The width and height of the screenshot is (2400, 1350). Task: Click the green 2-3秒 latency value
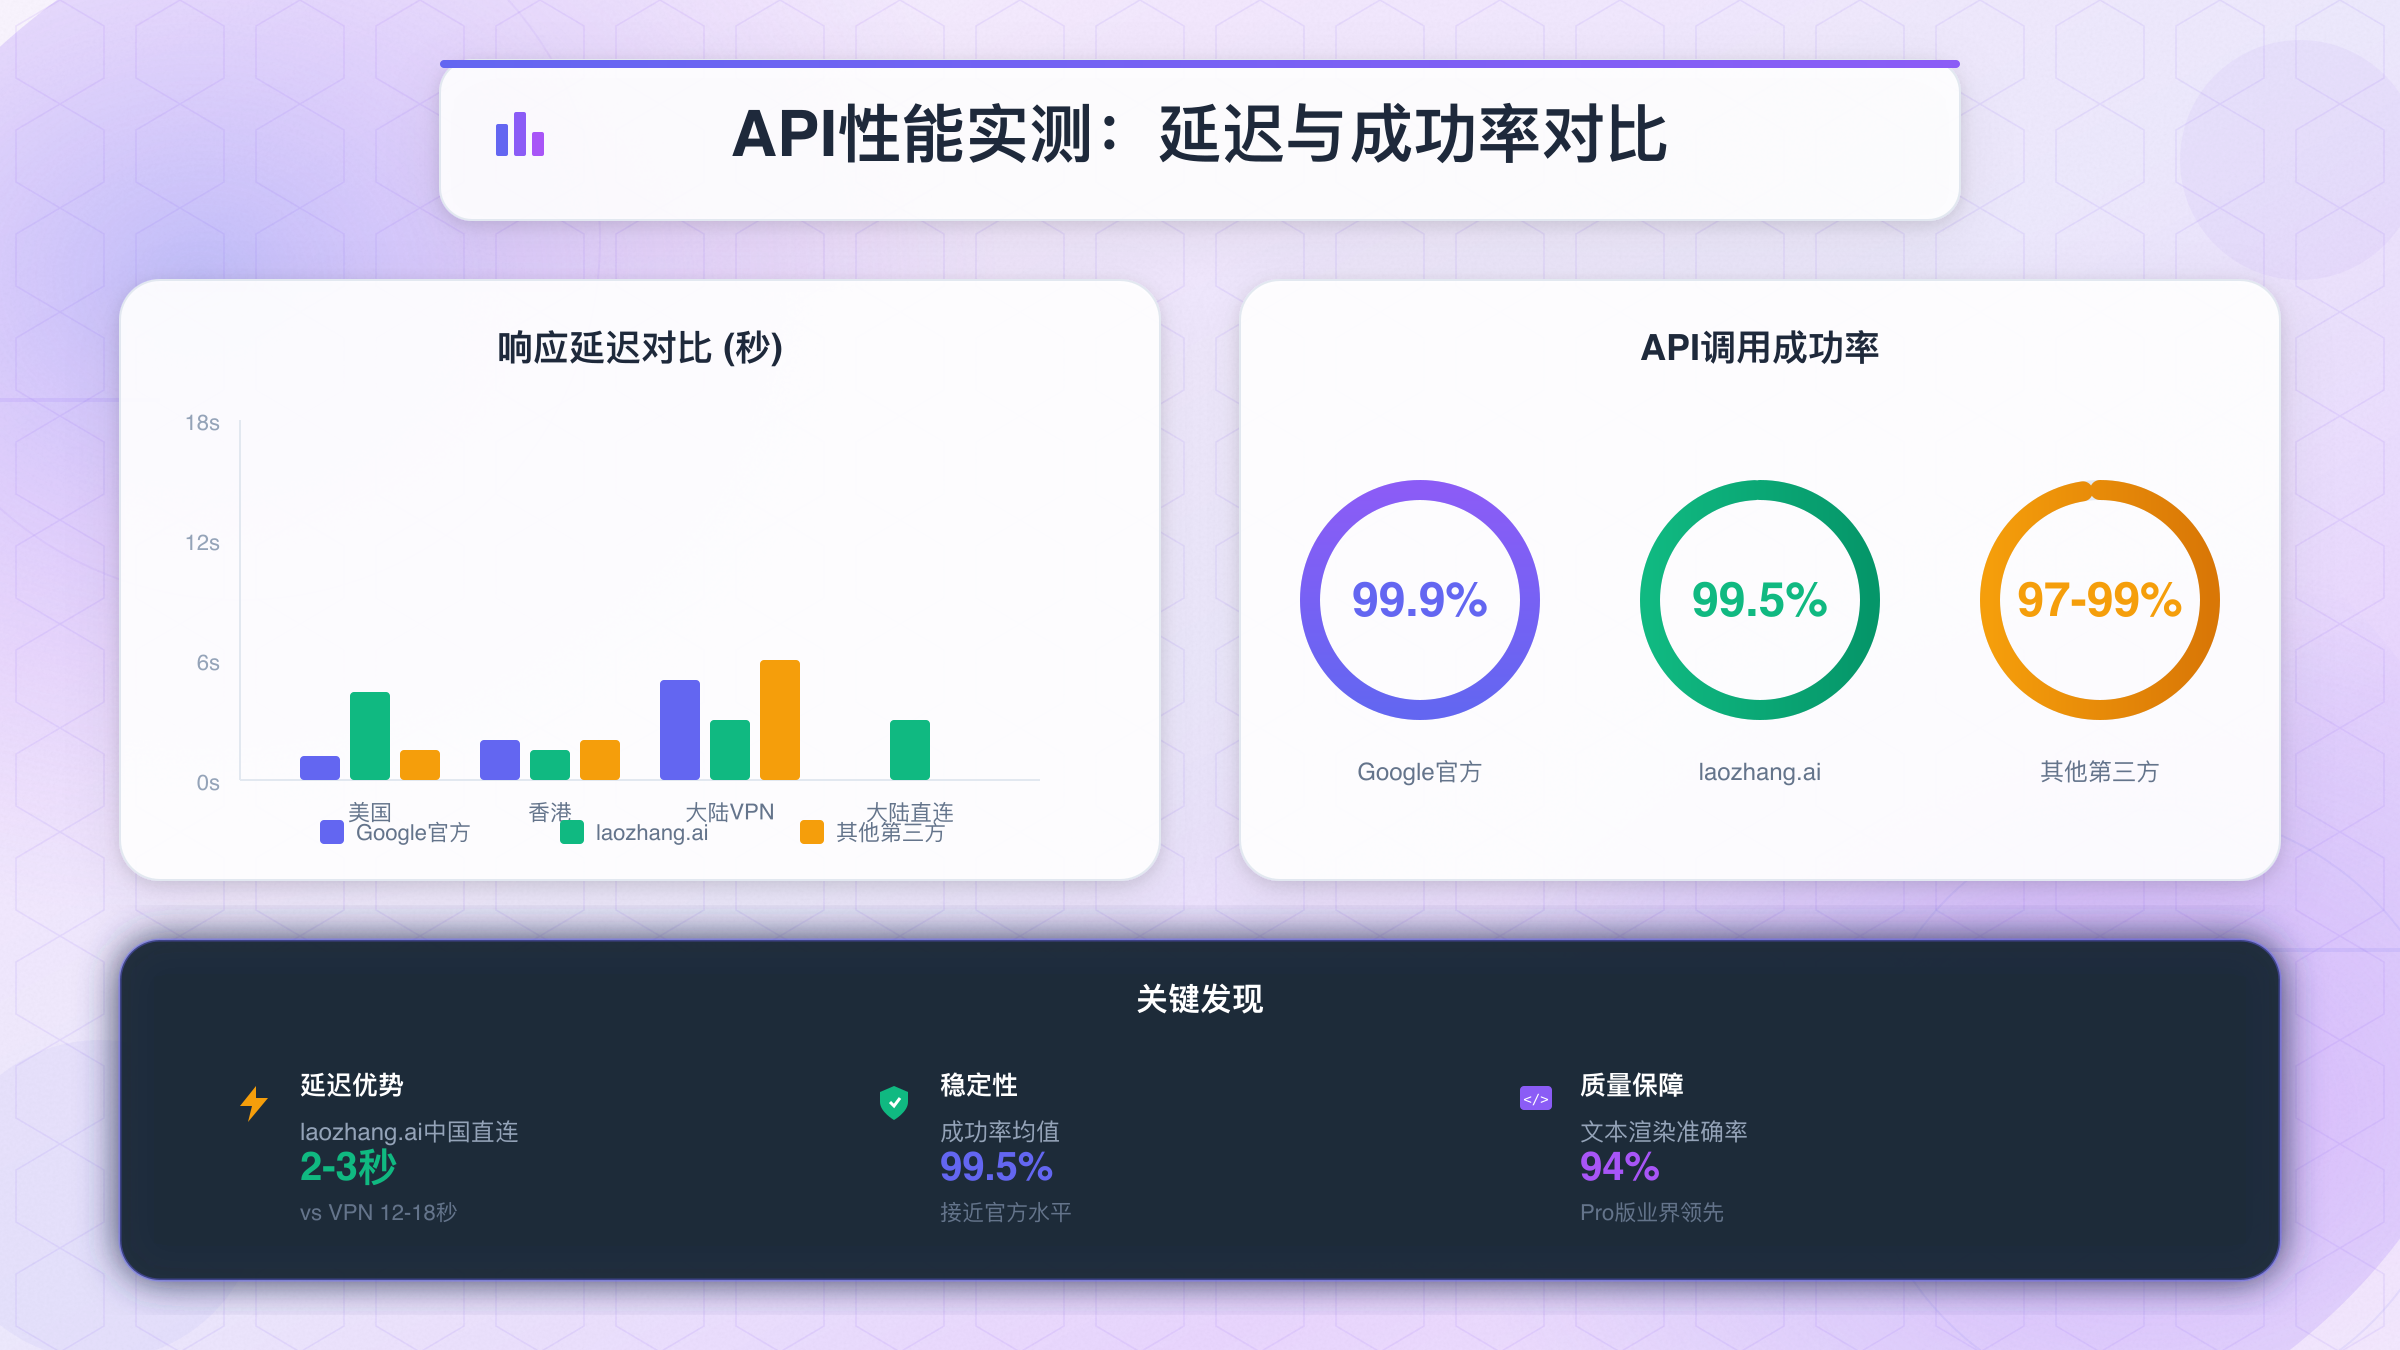[348, 1167]
